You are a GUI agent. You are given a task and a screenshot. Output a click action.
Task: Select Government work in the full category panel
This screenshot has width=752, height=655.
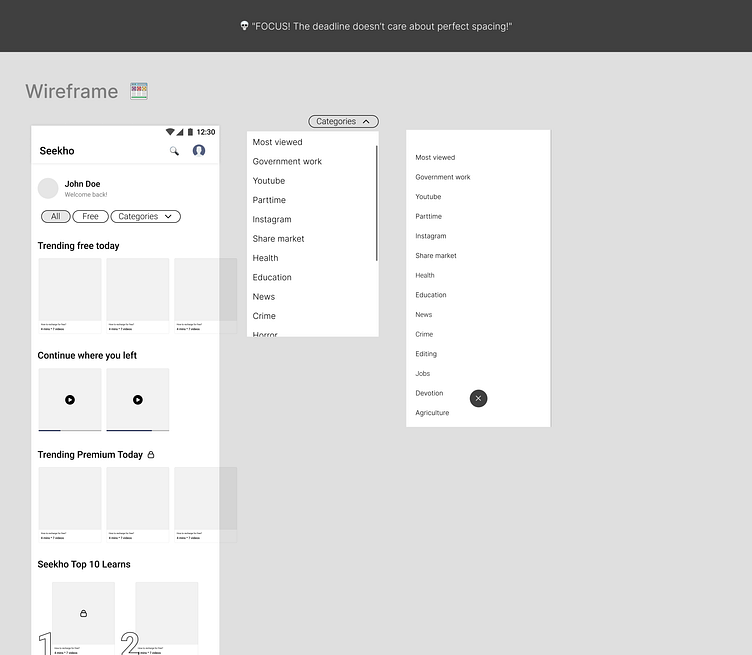click(443, 177)
